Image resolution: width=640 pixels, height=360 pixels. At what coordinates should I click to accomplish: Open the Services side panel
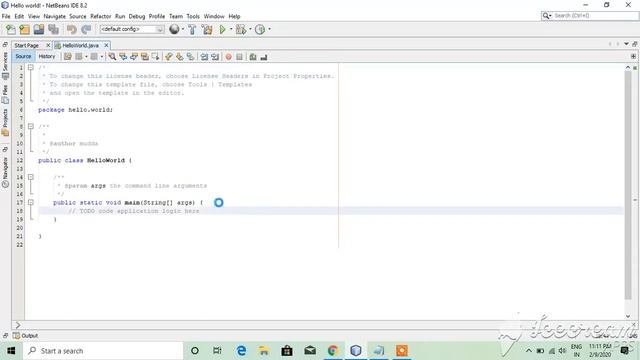pyautogui.click(x=5, y=65)
